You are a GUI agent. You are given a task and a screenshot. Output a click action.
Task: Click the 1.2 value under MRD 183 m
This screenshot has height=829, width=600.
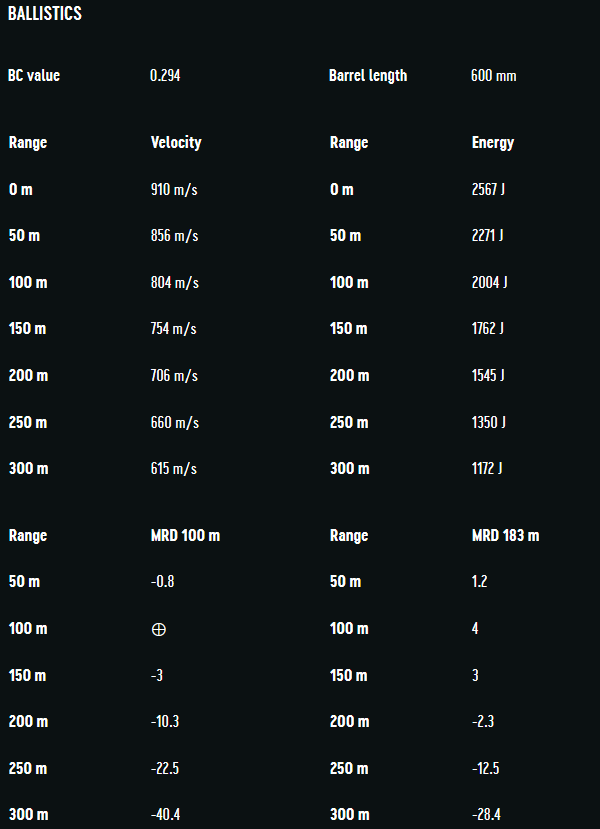tap(479, 582)
